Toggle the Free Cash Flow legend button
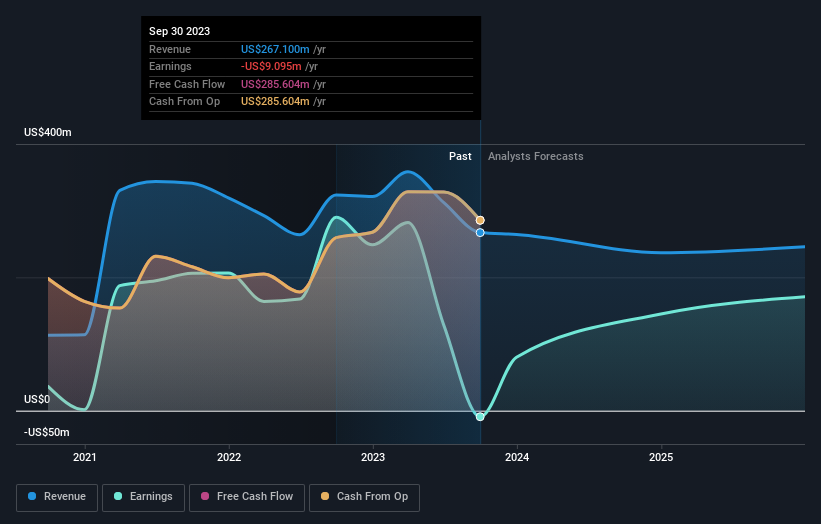The image size is (821, 524). pyautogui.click(x=247, y=497)
